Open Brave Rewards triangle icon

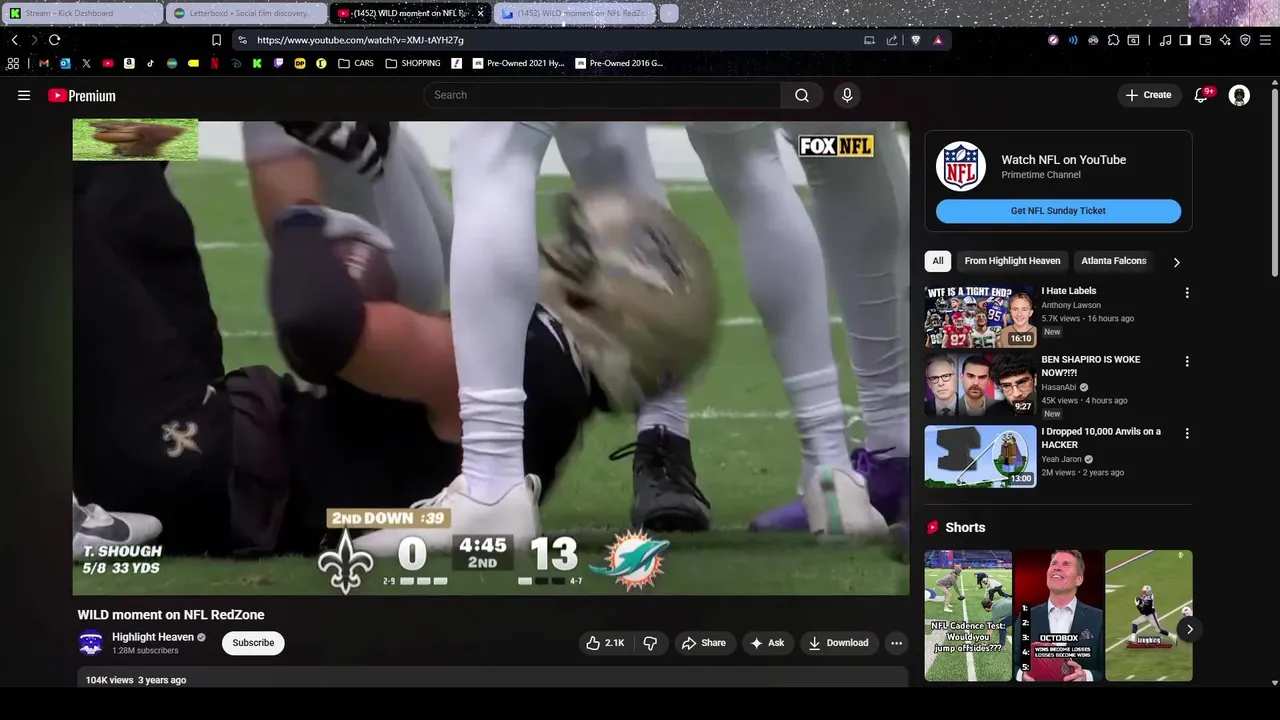(x=938, y=40)
